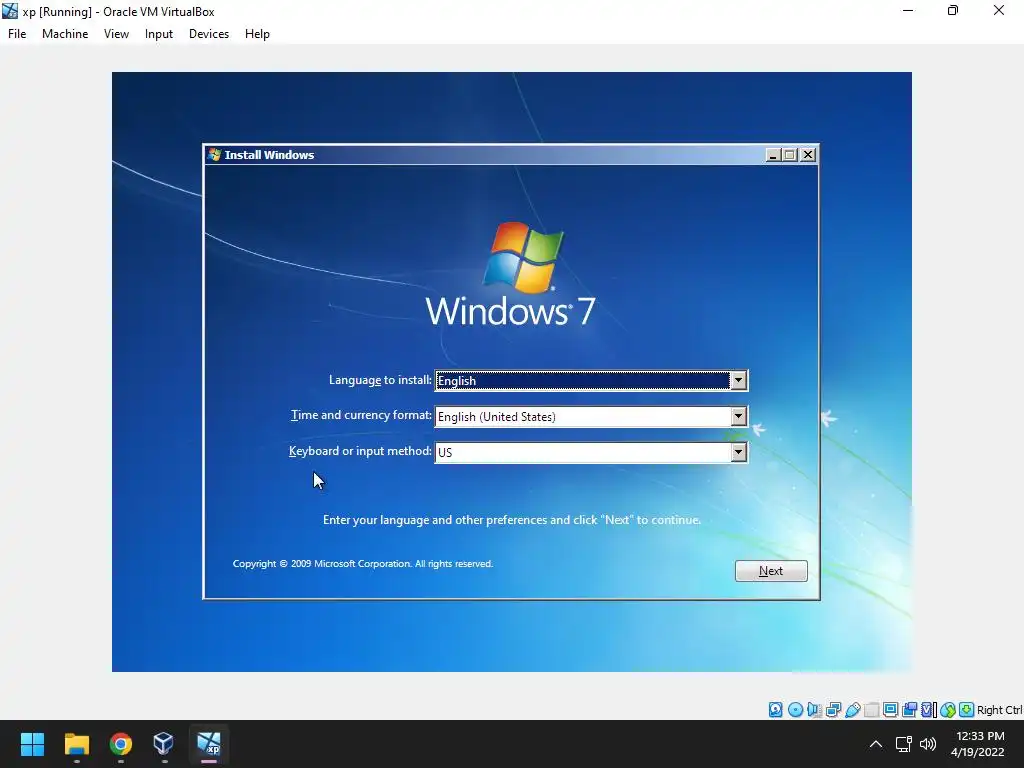Click the Time and currency format label
This screenshot has height=768, width=1024.
(x=361, y=415)
